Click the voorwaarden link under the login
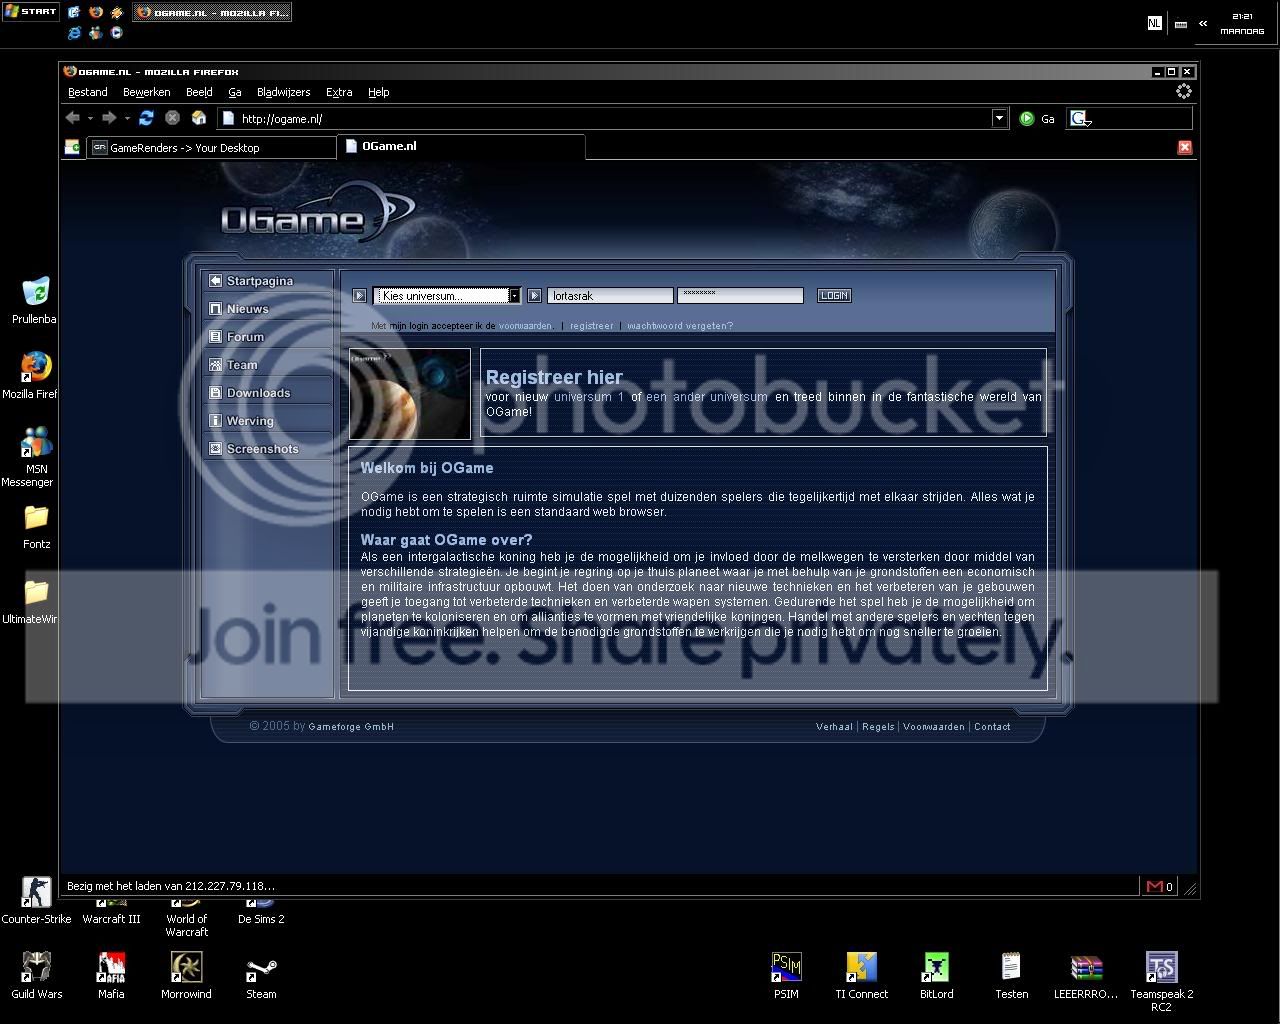The image size is (1280, 1024). 525,326
